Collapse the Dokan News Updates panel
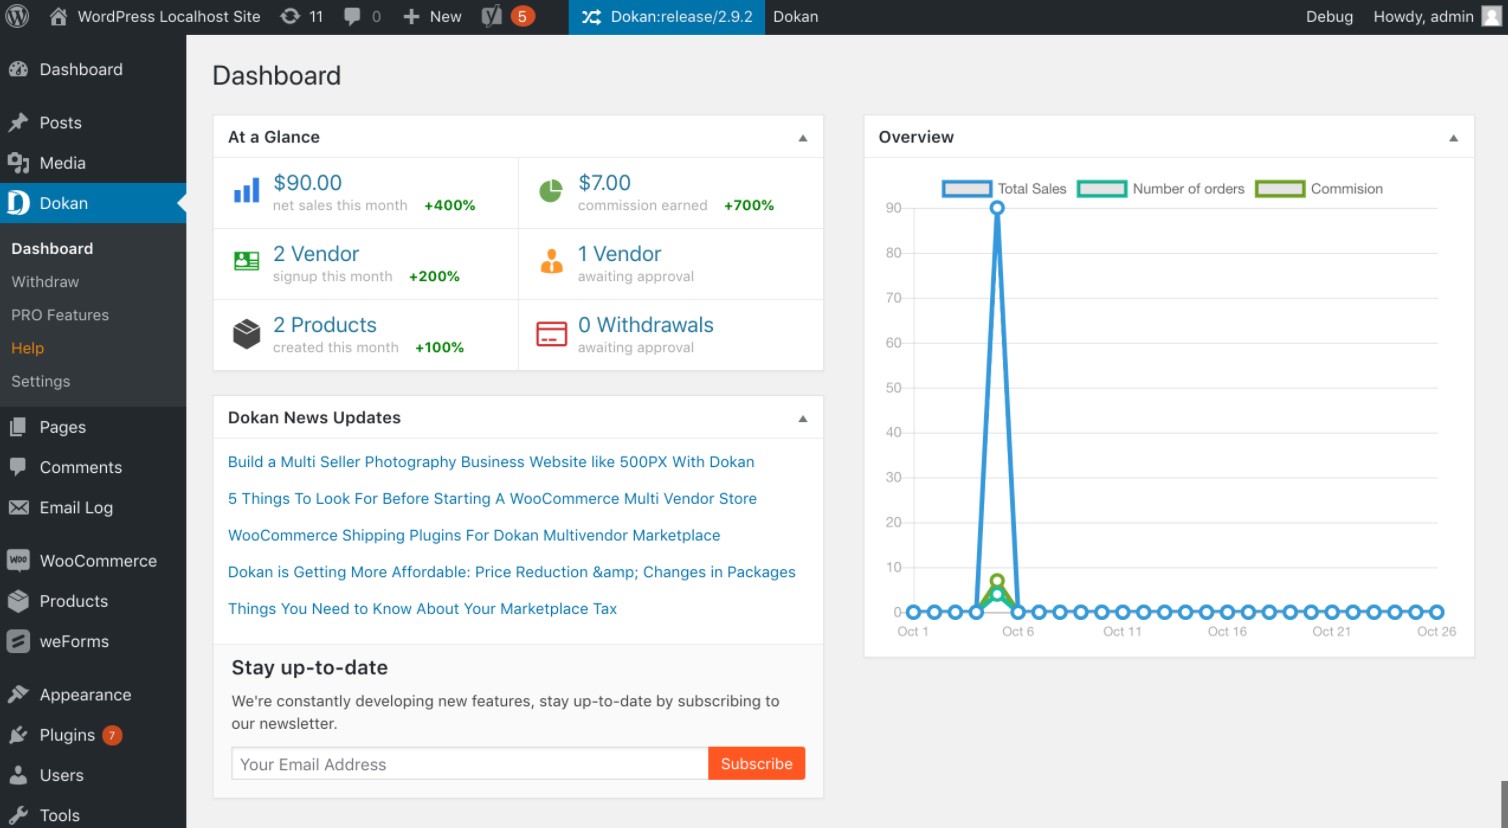The image size is (1508, 828). [x=802, y=419]
